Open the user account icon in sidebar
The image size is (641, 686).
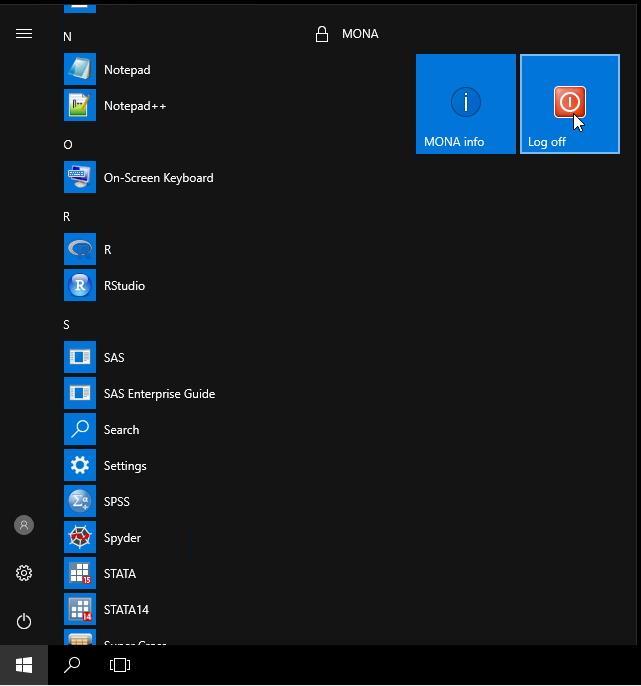(24, 525)
